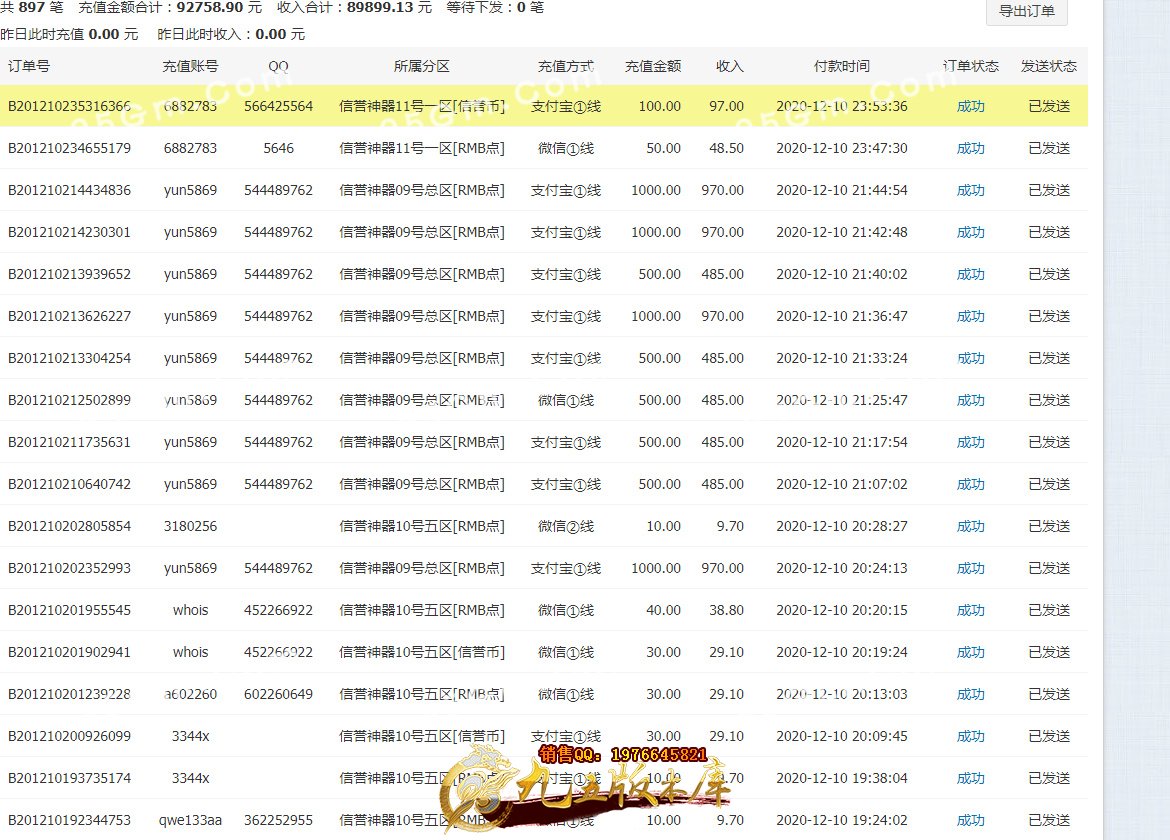
Task: Select partition 信誉神器10号五区[RMB点] in 3180256 row
Action: [422, 526]
